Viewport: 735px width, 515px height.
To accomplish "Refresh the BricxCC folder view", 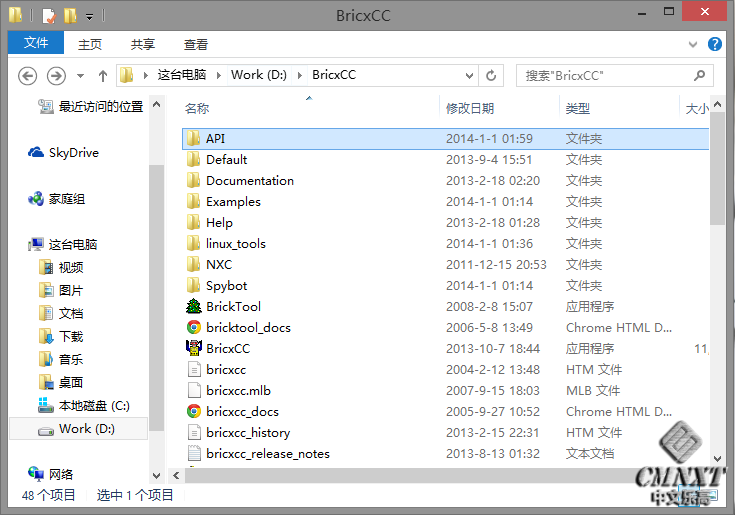I will (x=491, y=75).
